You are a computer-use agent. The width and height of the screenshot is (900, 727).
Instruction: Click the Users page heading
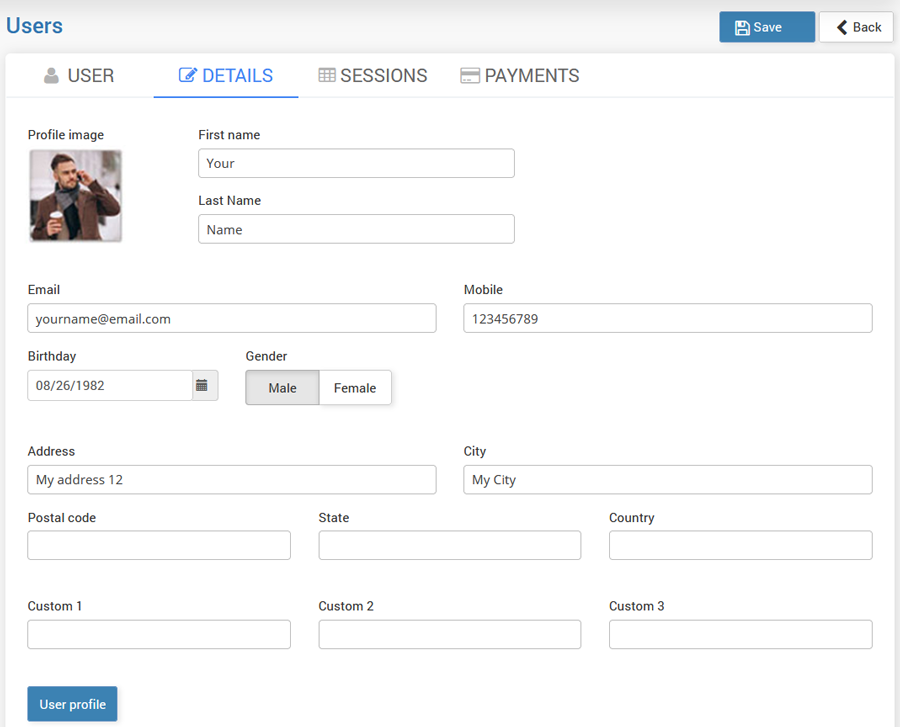pyautogui.click(x=34, y=26)
